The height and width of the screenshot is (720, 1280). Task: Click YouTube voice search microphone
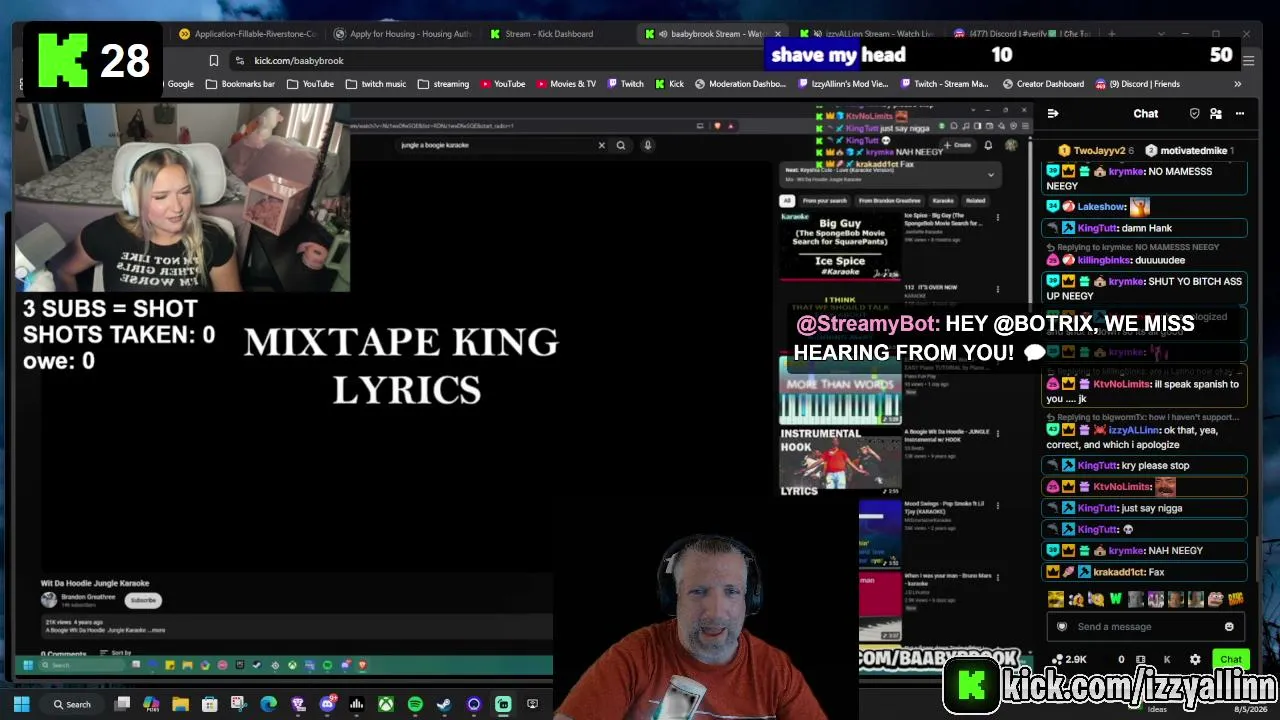tap(648, 145)
